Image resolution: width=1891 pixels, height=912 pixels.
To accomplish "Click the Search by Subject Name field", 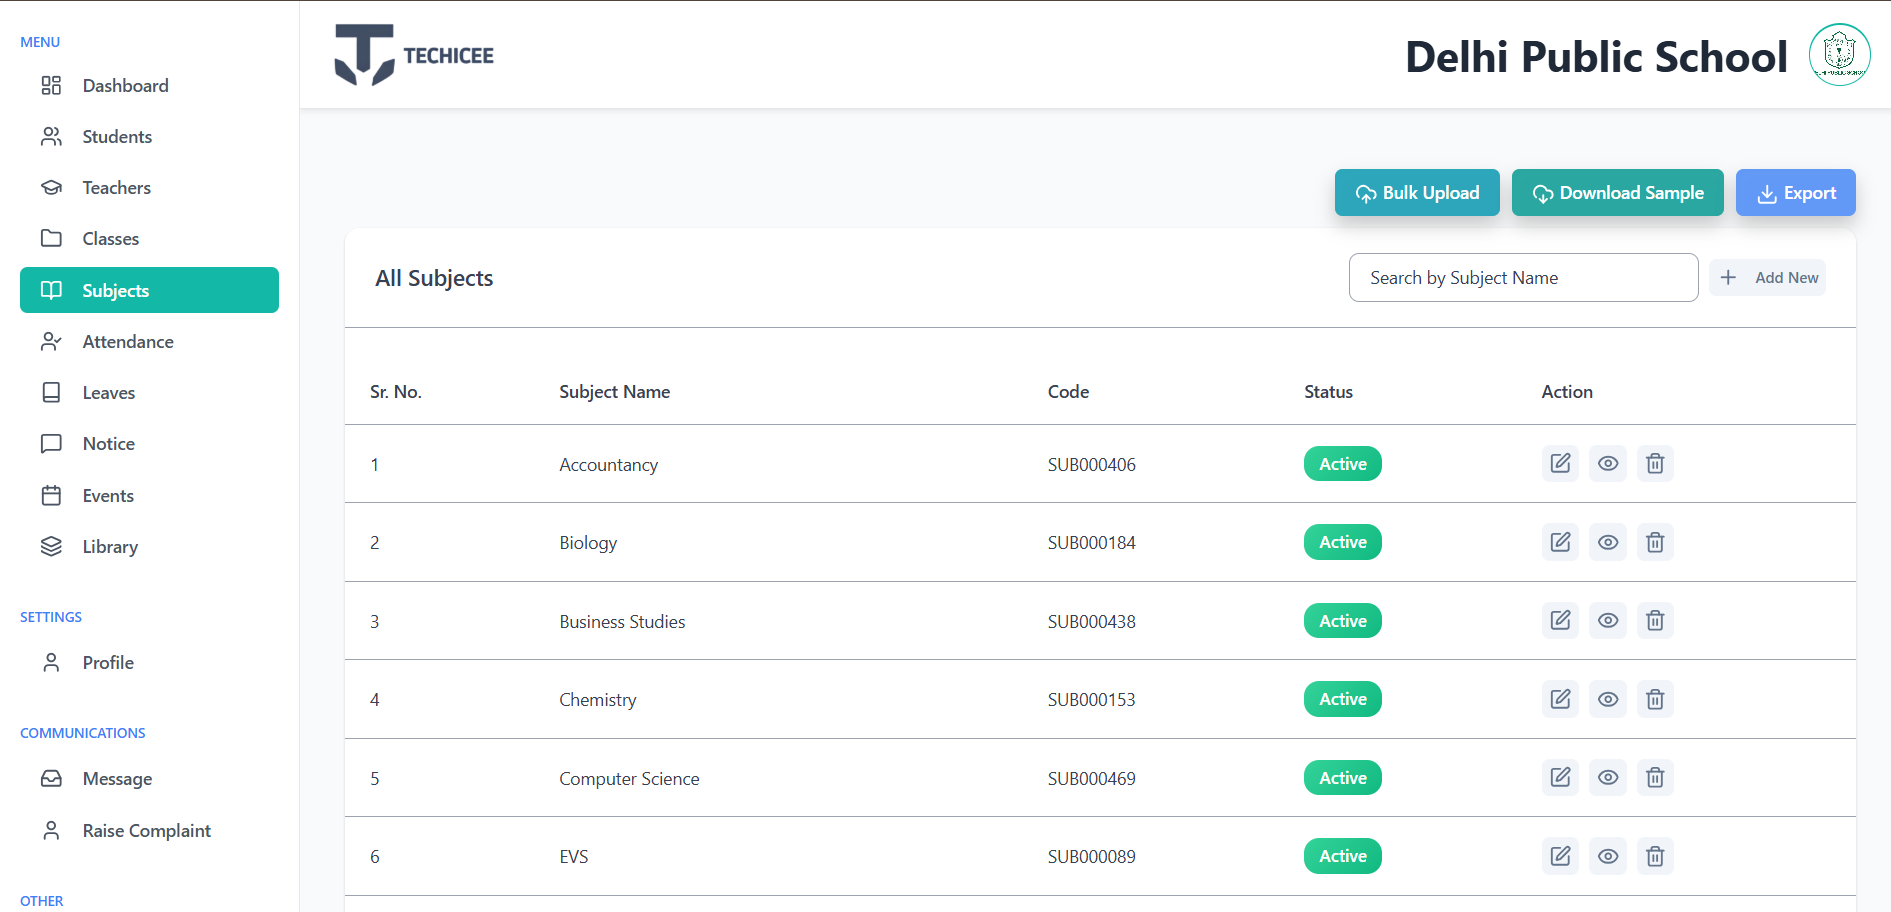I will click(1522, 277).
